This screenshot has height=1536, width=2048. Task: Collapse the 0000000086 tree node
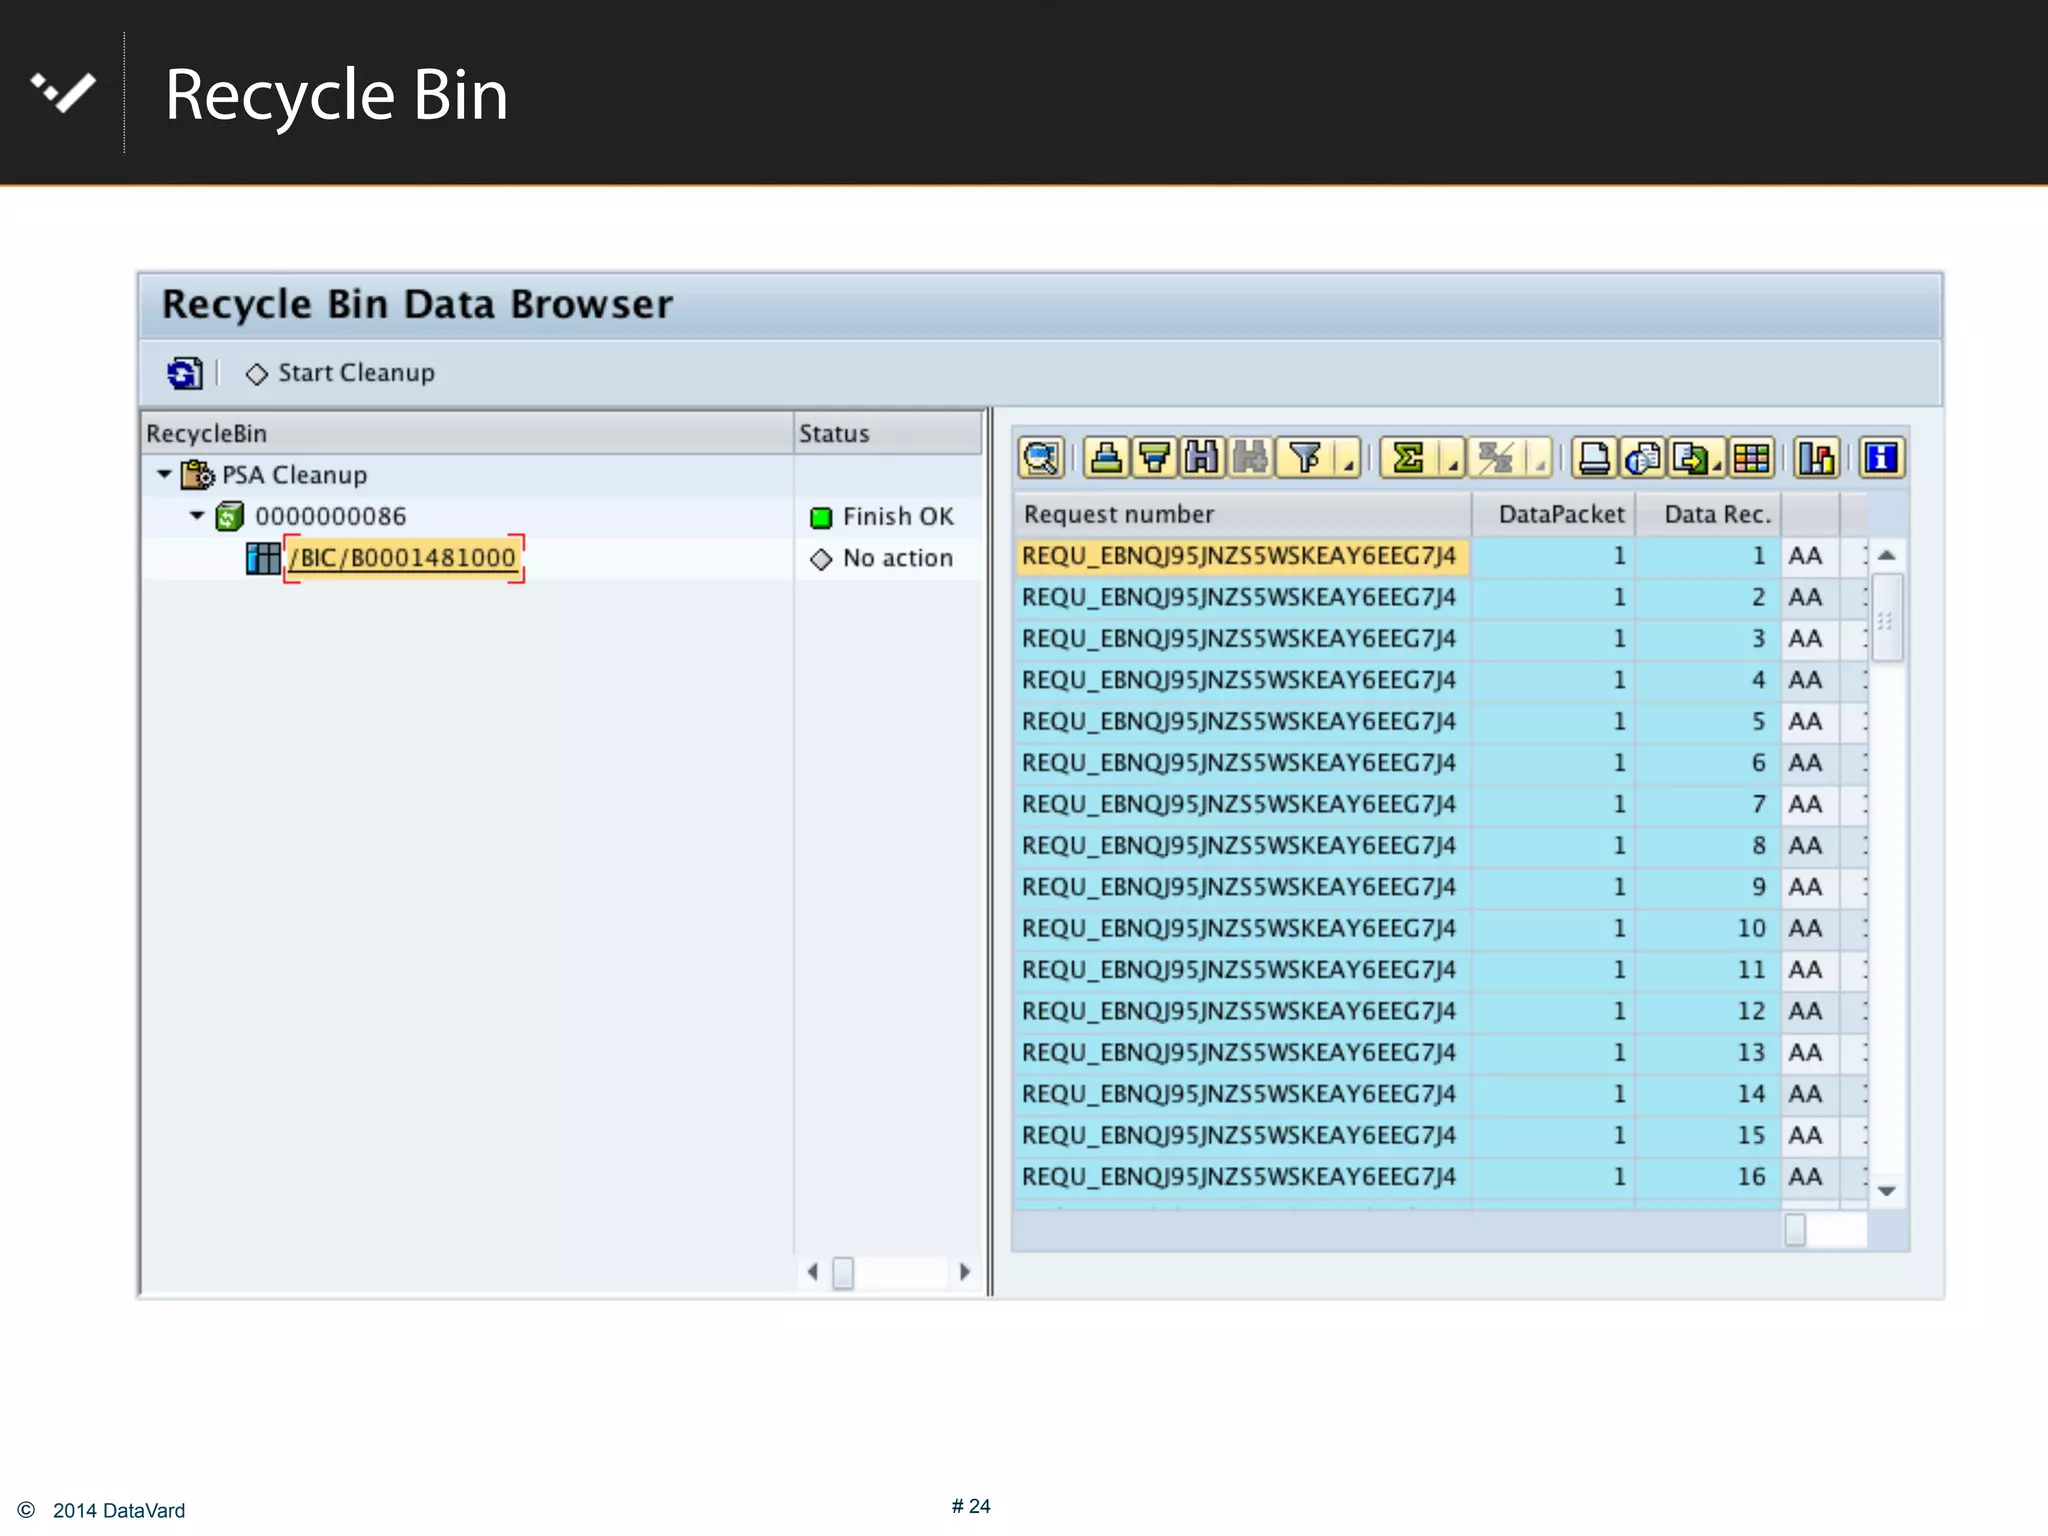[197, 516]
